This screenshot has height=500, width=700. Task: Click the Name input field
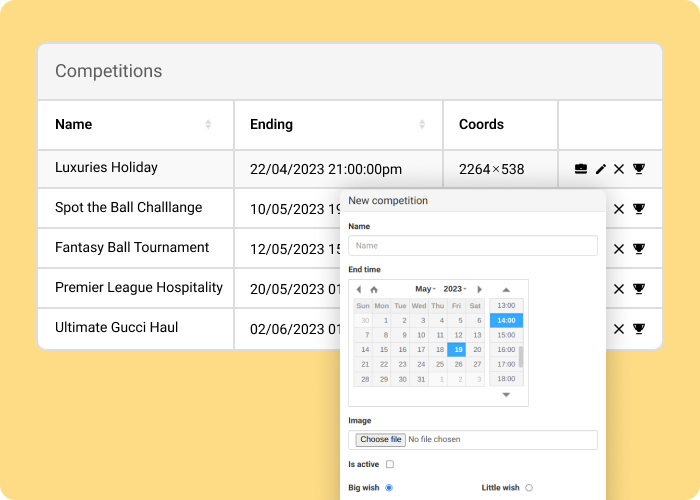(473, 245)
